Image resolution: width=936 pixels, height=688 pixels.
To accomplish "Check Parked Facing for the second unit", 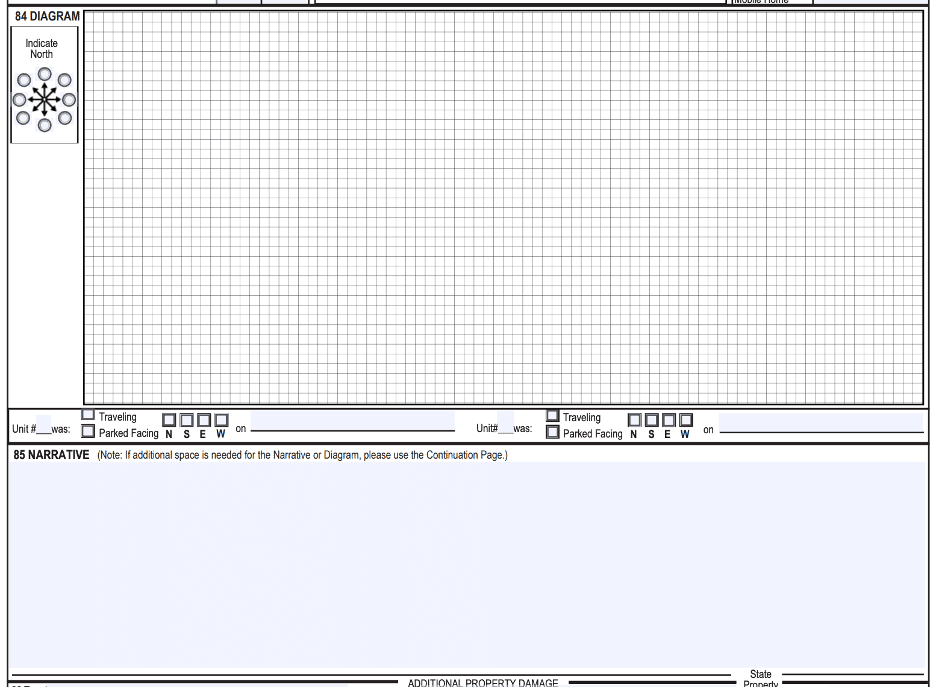I will point(553,431).
